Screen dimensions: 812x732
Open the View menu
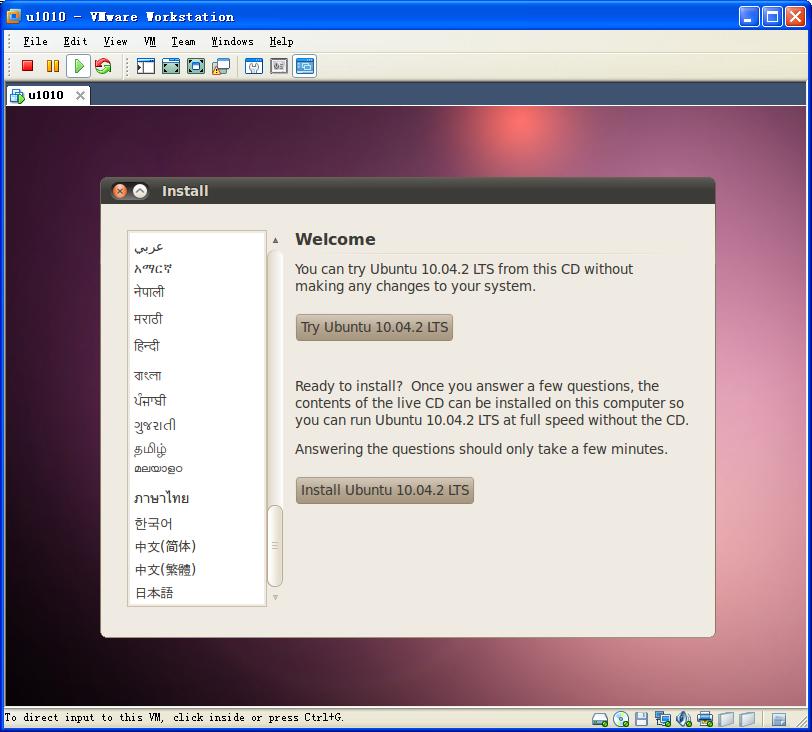115,41
